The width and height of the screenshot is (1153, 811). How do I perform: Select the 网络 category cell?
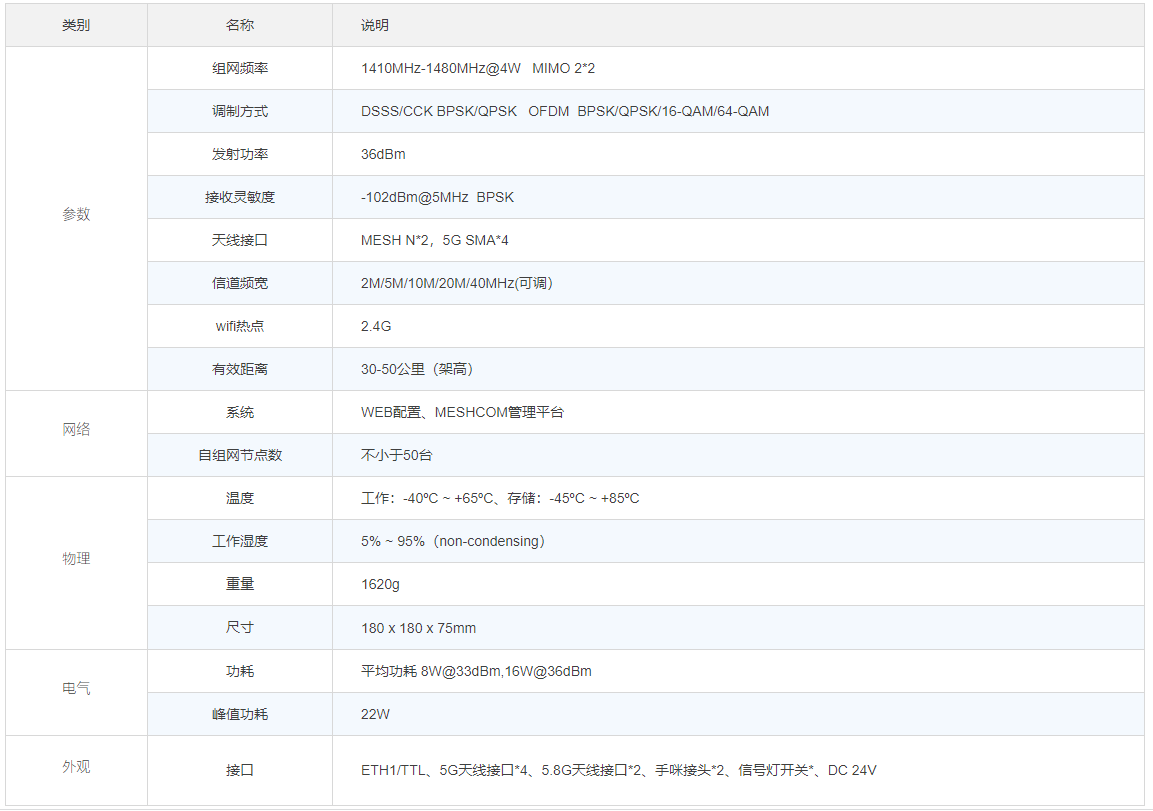(76, 430)
